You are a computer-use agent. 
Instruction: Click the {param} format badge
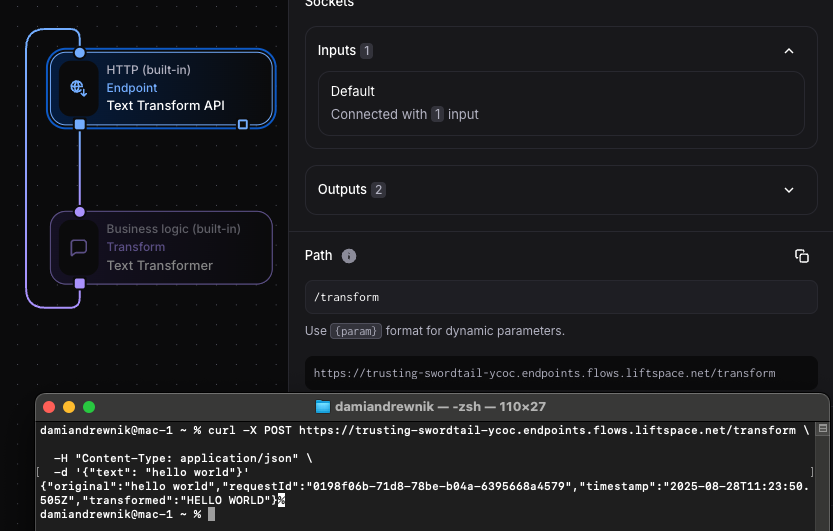click(356, 331)
